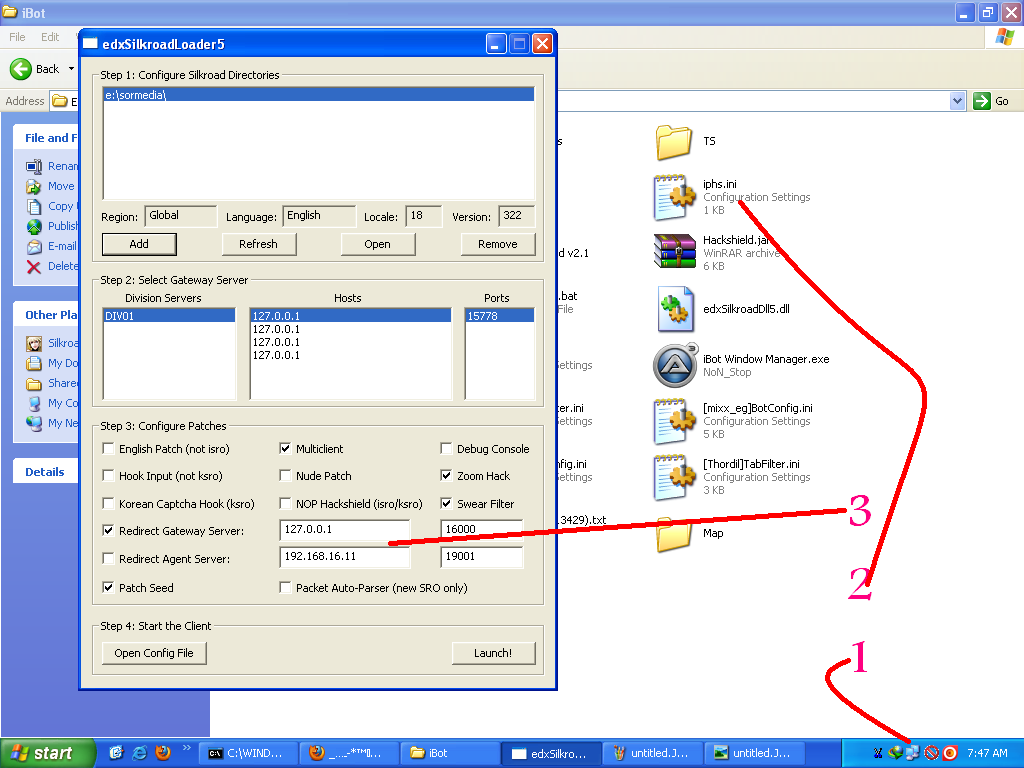Select the Map folder icon
Screen dimensions: 1024x768
[673, 535]
